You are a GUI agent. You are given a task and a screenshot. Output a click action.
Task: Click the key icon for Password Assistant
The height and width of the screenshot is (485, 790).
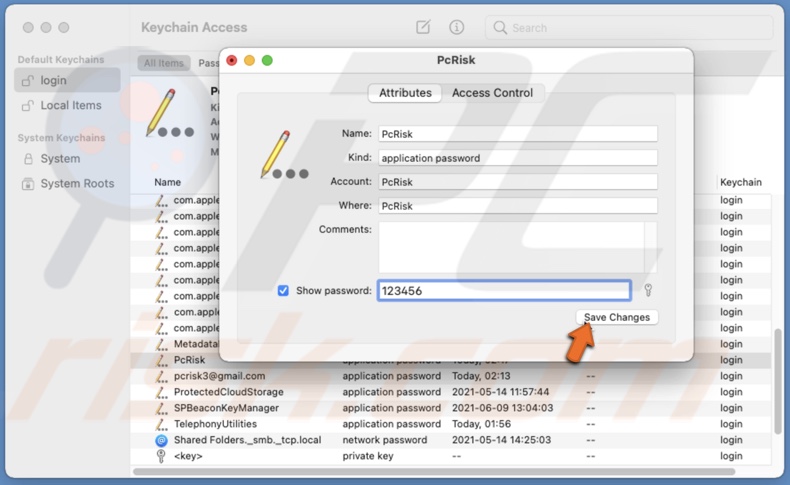tap(648, 291)
